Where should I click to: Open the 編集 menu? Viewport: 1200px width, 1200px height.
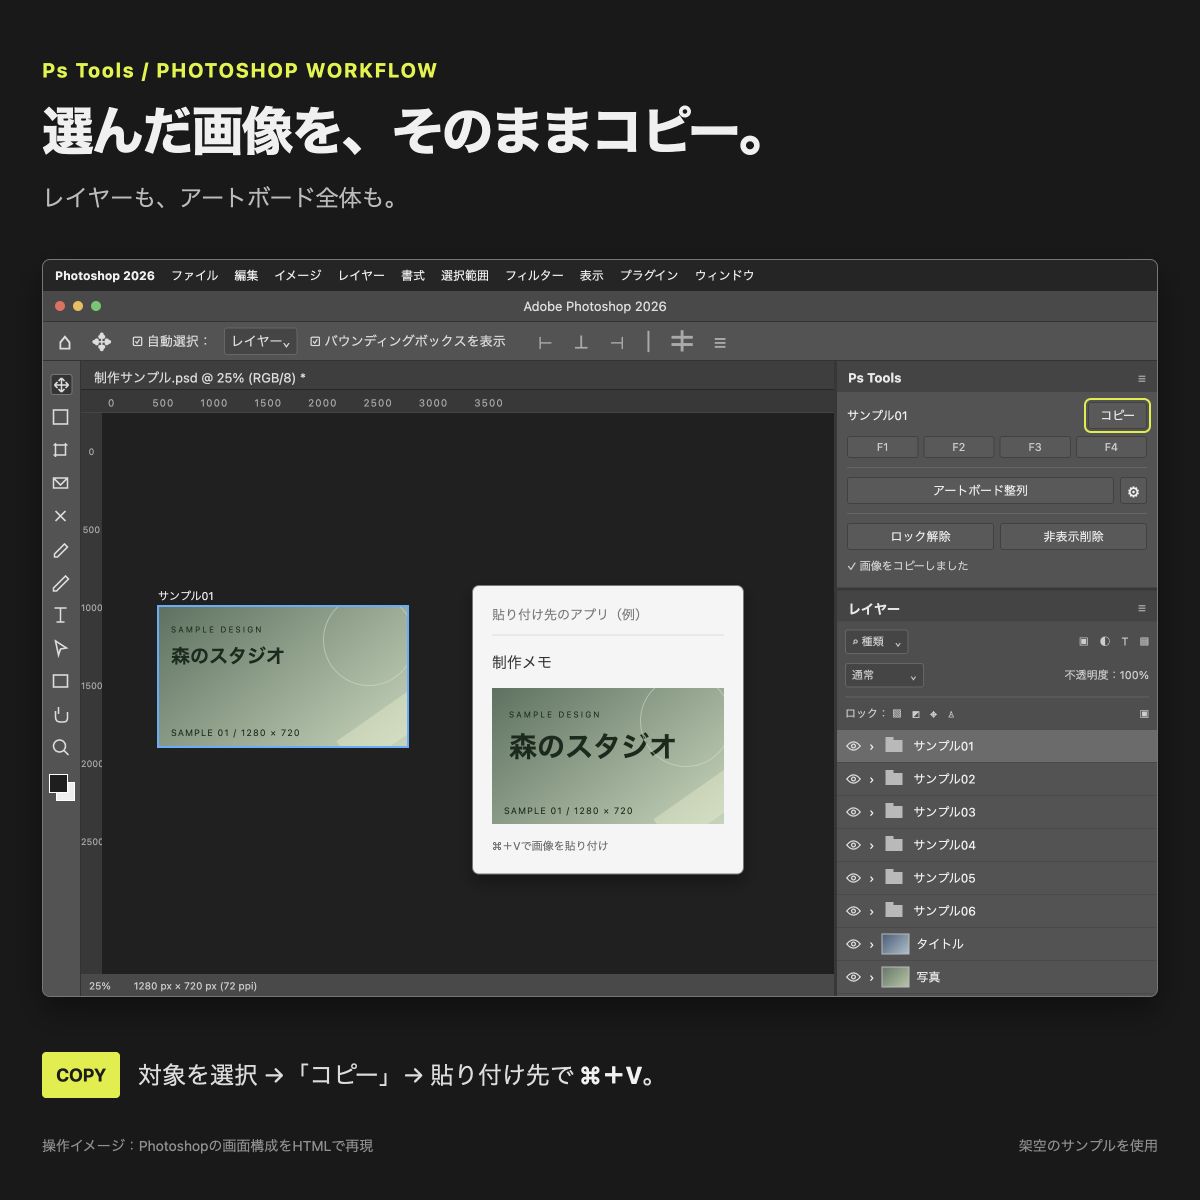(246, 276)
